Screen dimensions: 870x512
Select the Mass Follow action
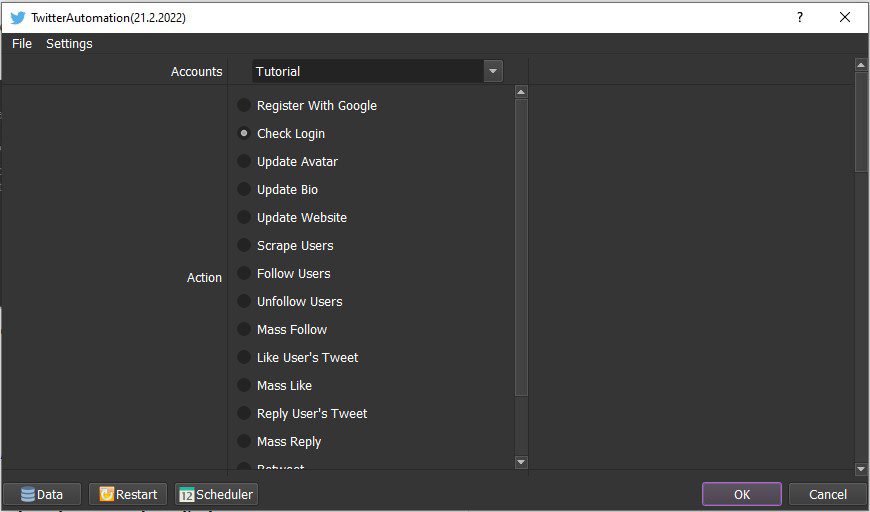tap(282, 329)
